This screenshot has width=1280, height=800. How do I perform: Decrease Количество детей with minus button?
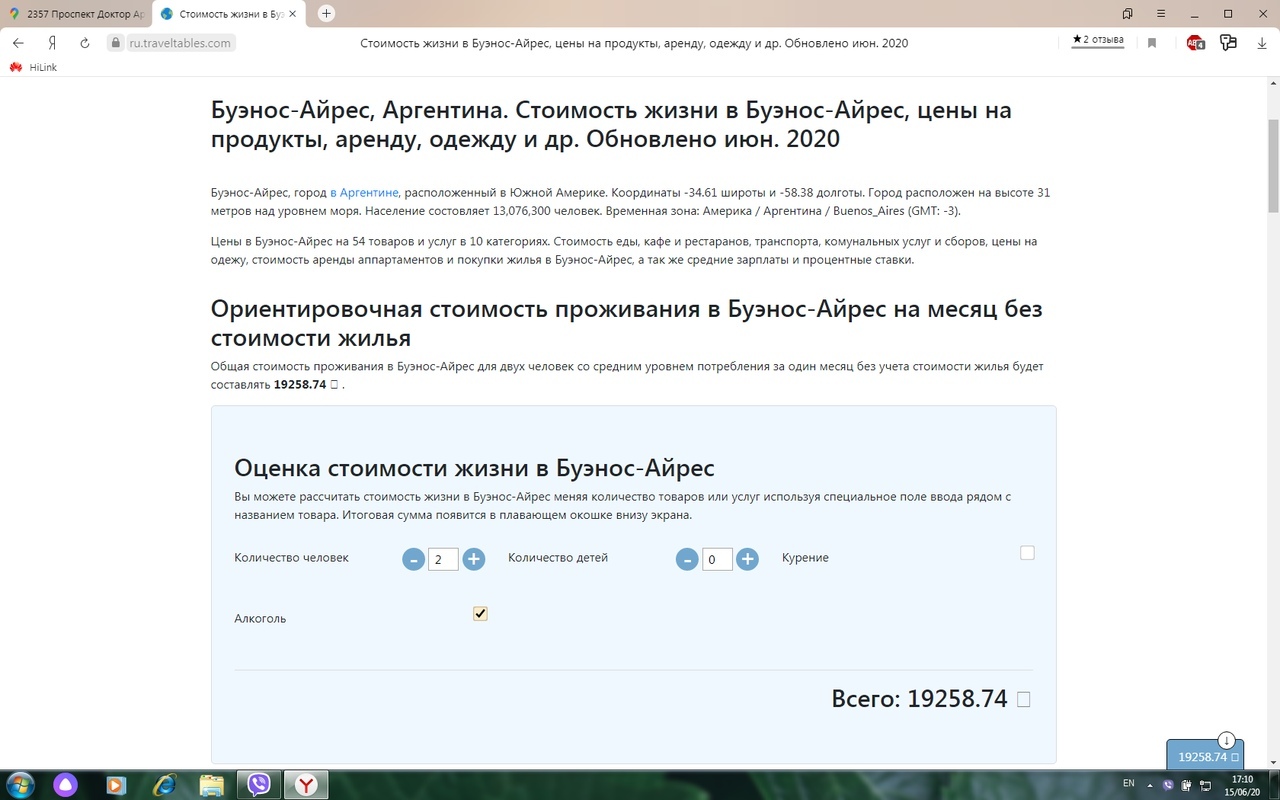point(687,559)
